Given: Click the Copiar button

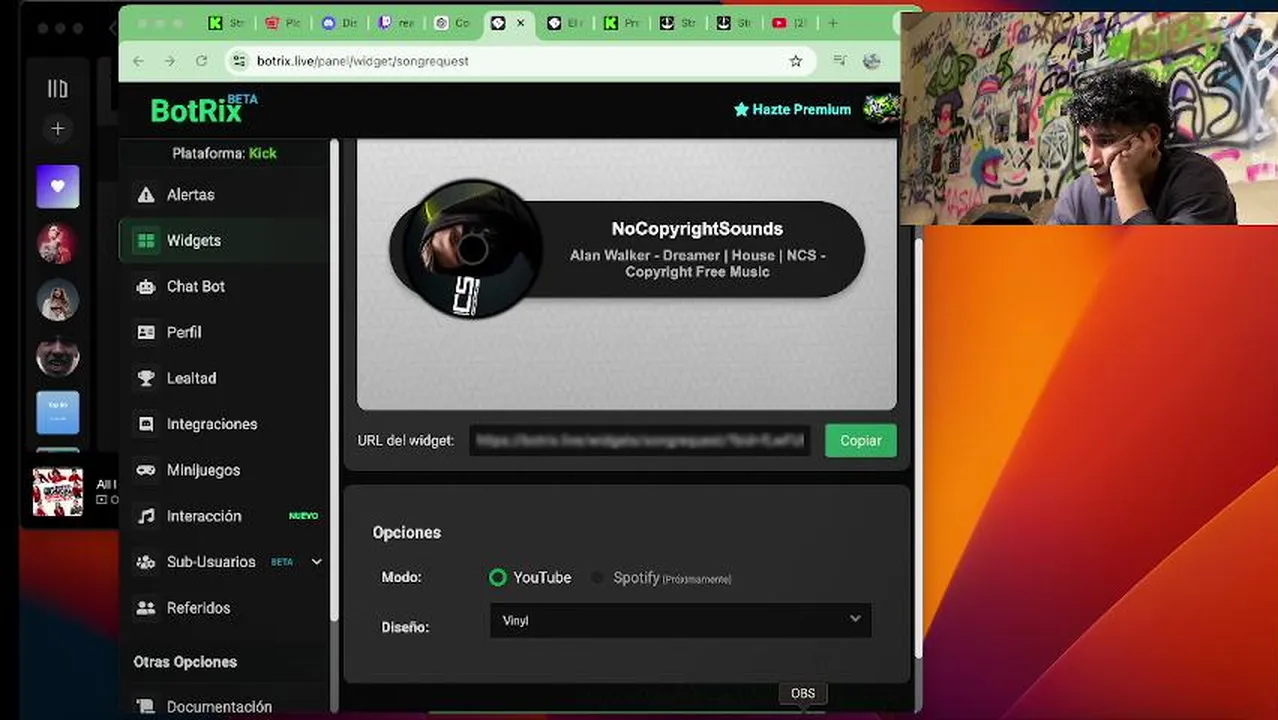Looking at the screenshot, I should point(860,441).
